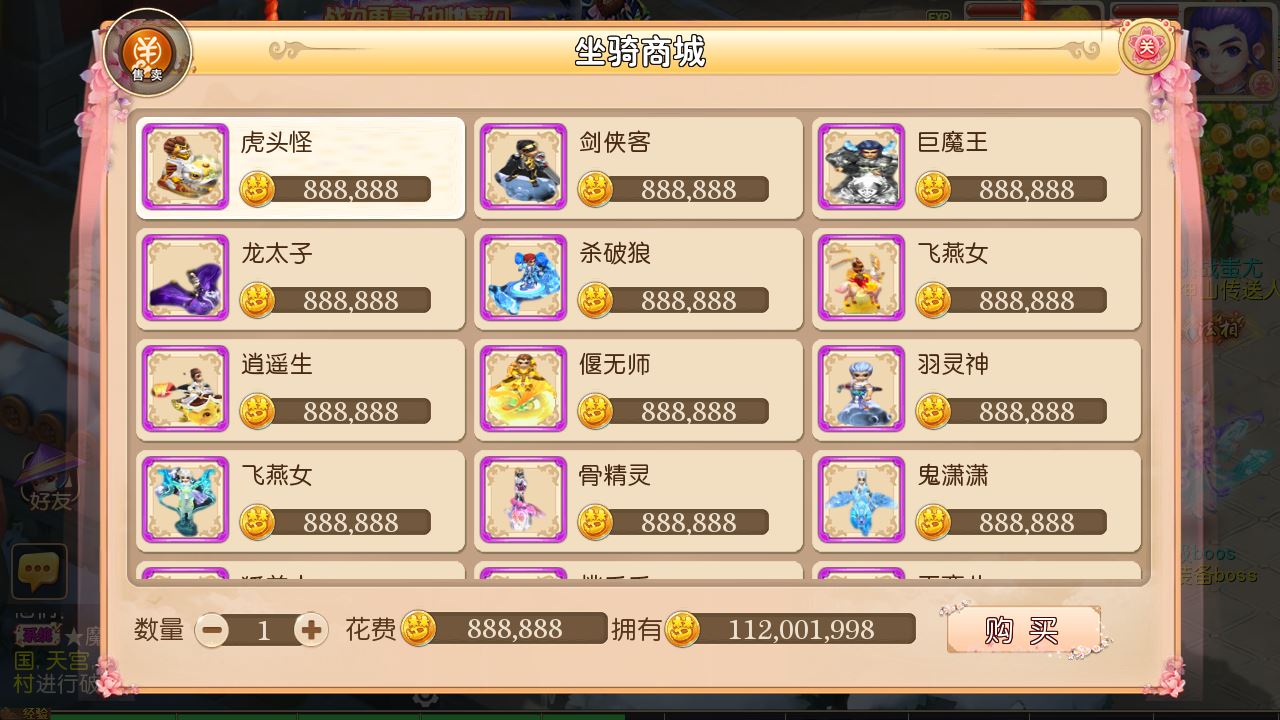Select the 杀破狼 mount icon
The height and width of the screenshot is (720, 1280).
524,278
